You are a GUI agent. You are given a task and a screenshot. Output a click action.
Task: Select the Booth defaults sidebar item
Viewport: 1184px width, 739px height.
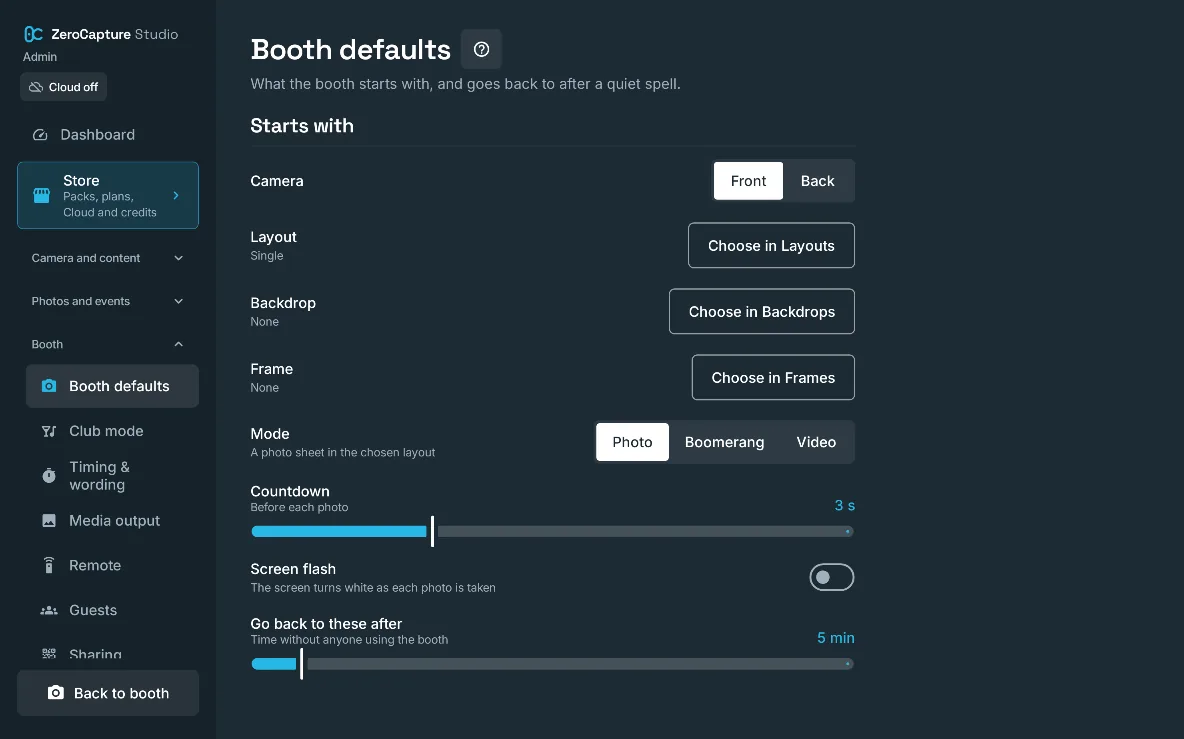coord(113,386)
